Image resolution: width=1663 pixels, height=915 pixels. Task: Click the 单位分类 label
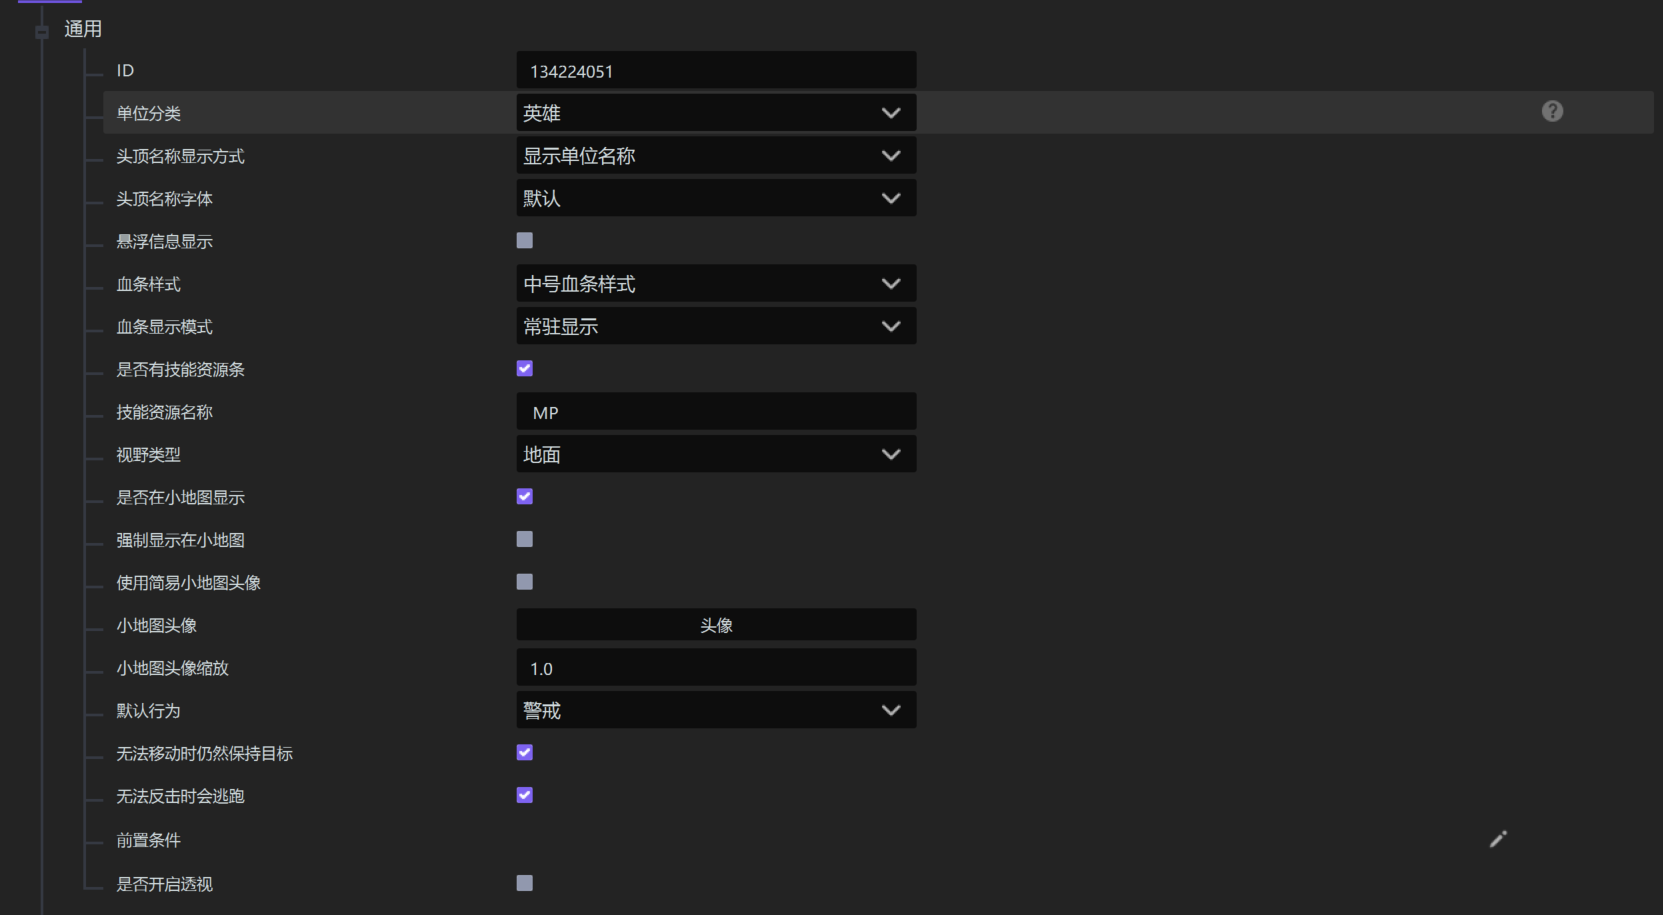pyautogui.click(x=148, y=113)
